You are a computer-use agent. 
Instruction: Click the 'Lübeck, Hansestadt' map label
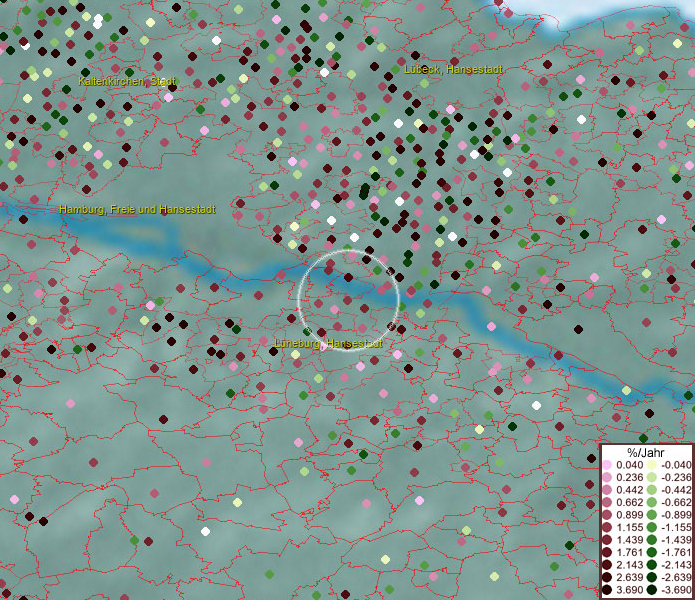point(453,70)
